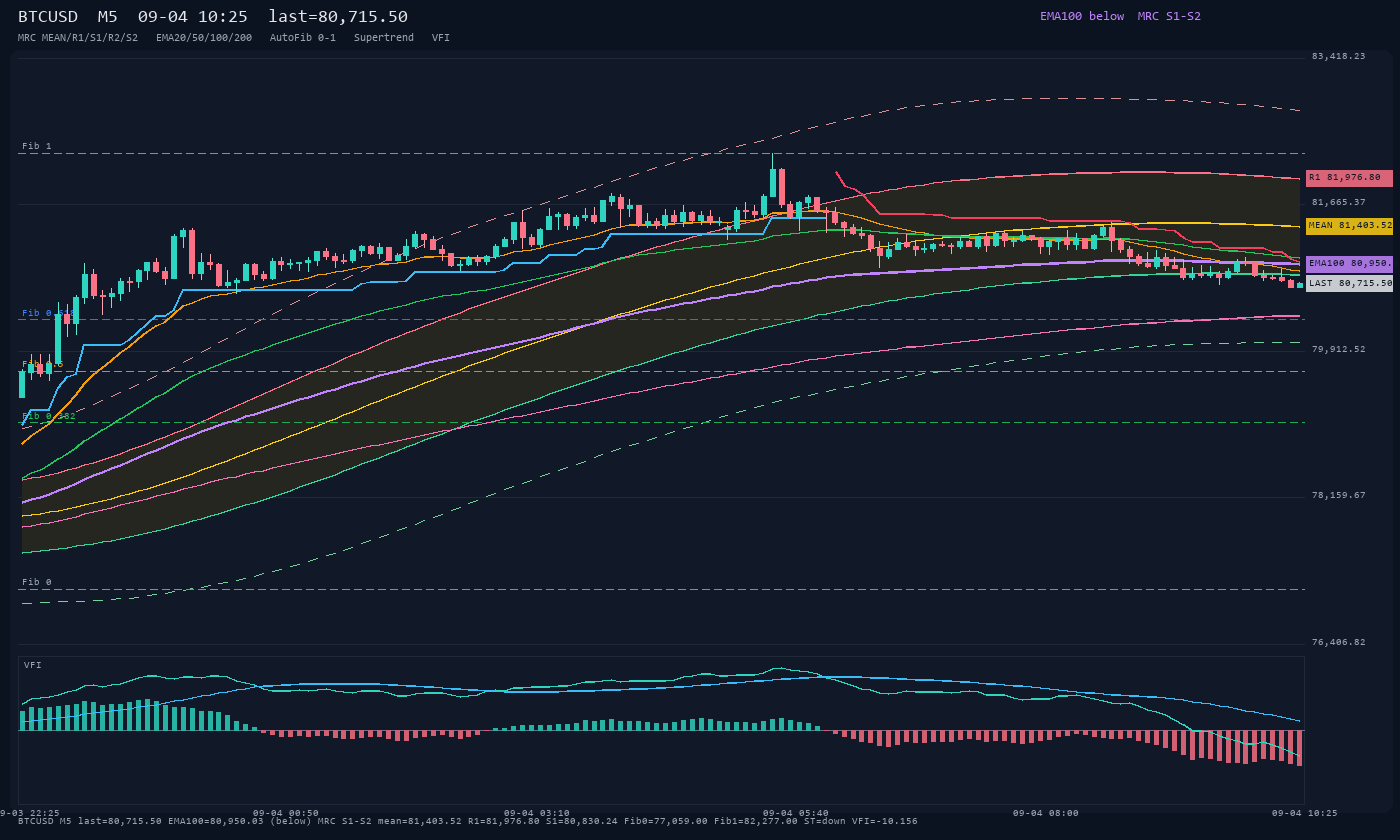This screenshot has height=840, width=1400.
Task: Select the VFI label inside the lower panel
Action: tap(33, 665)
